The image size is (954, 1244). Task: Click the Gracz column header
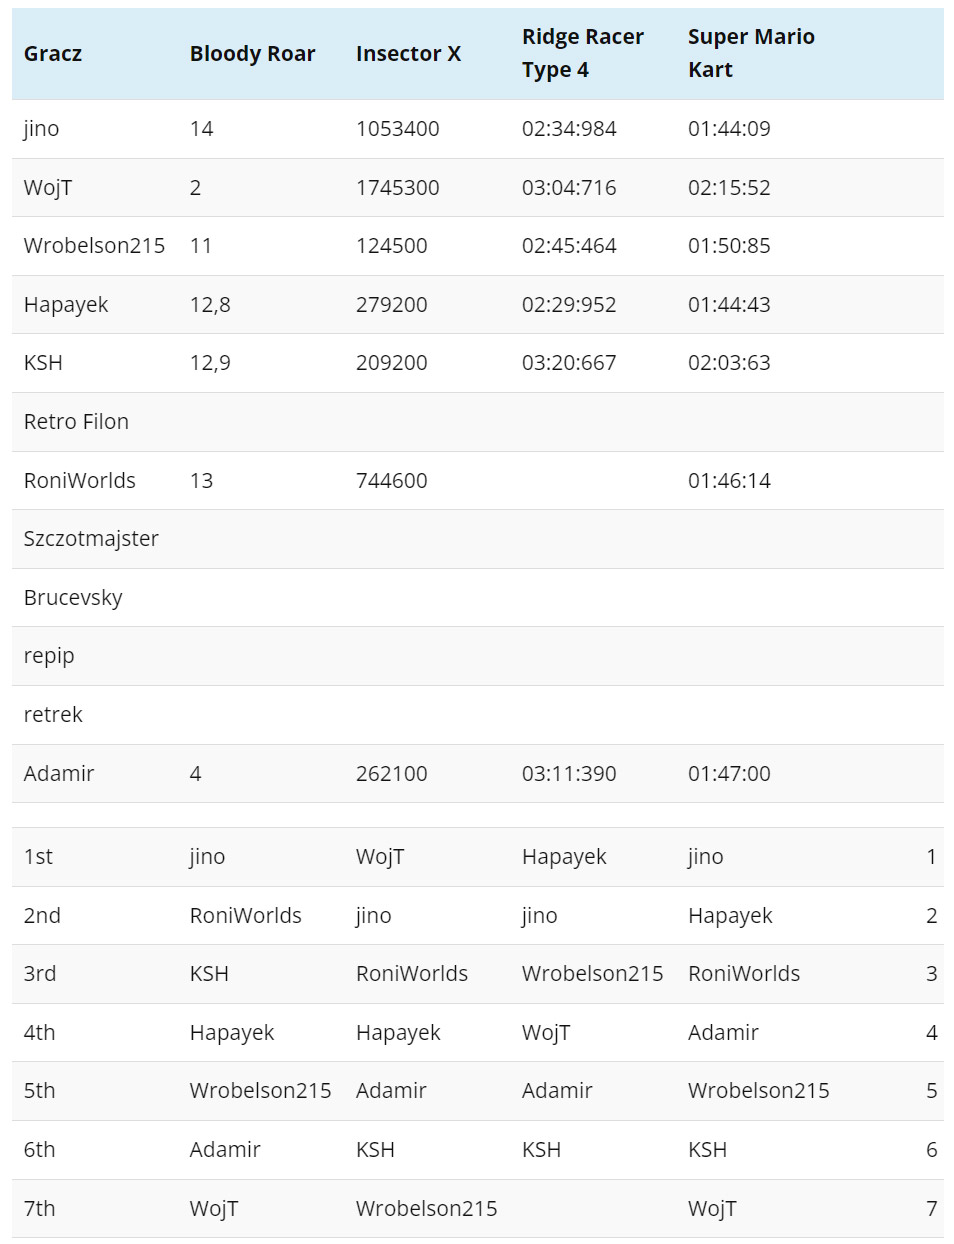pyautogui.click(x=53, y=54)
